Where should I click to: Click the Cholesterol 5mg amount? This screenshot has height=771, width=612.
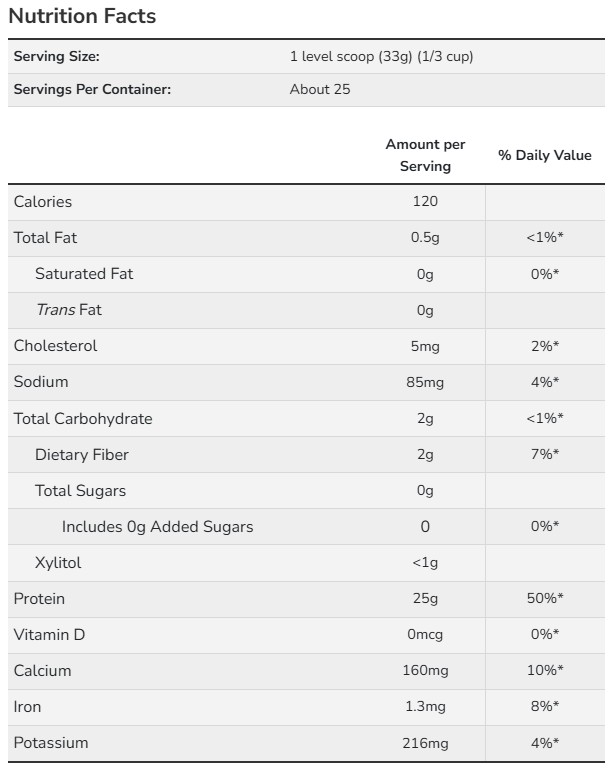(x=425, y=346)
